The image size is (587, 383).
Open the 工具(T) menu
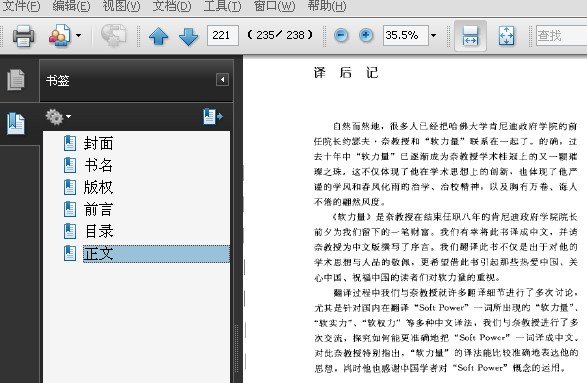[222, 6]
